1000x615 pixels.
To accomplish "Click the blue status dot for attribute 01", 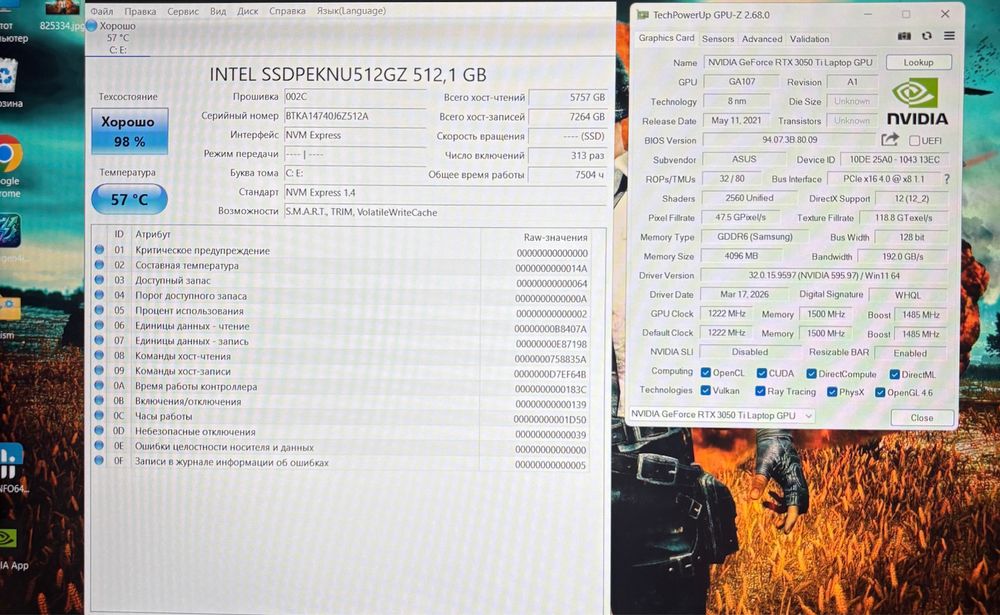I will tap(99, 250).
